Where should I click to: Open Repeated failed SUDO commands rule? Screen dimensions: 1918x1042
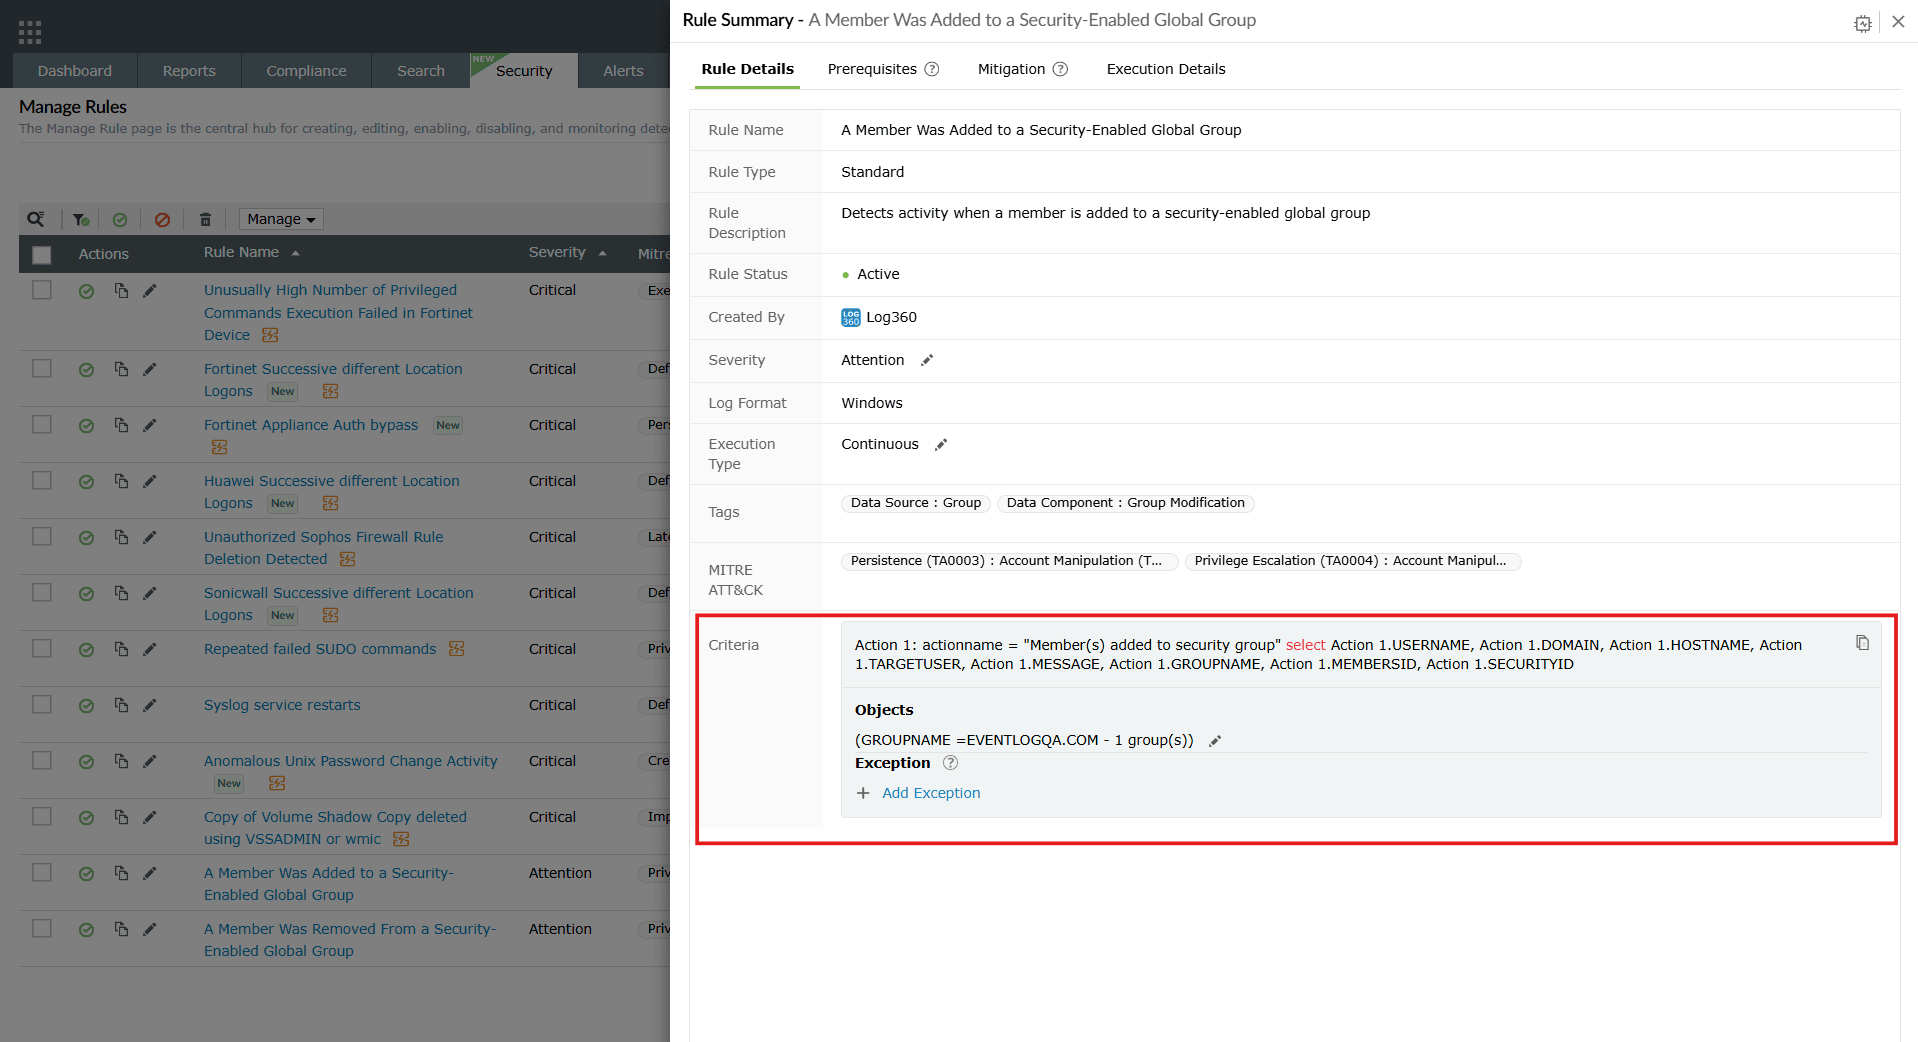pos(320,649)
